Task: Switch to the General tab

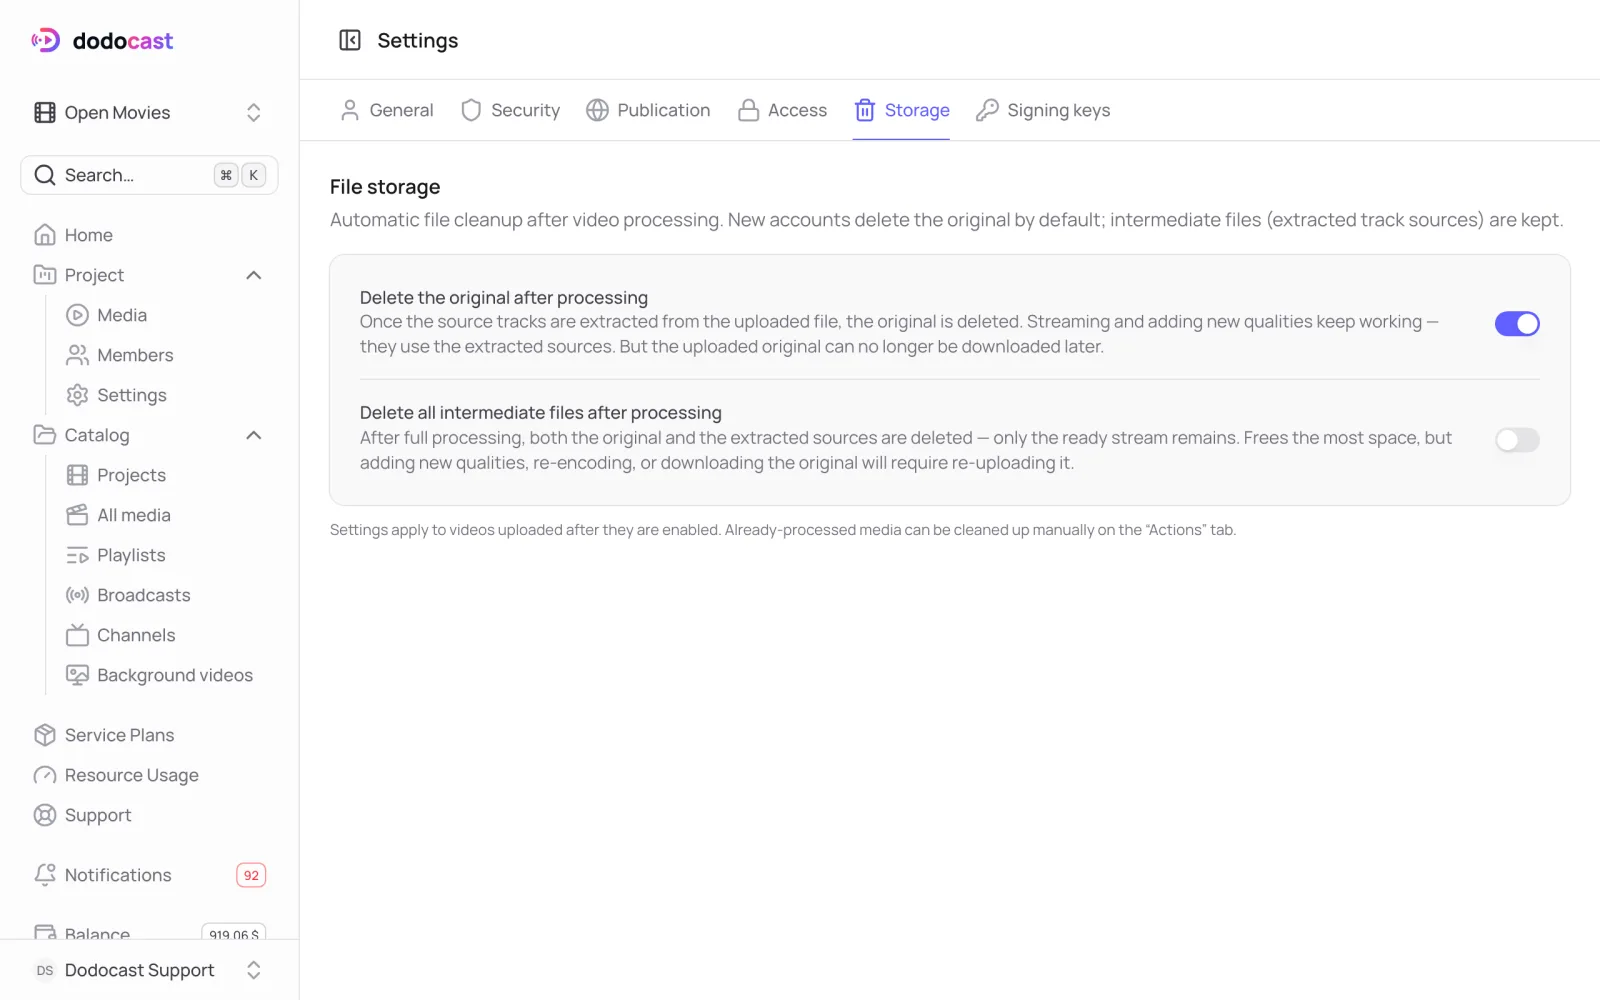Action: (x=387, y=110)
